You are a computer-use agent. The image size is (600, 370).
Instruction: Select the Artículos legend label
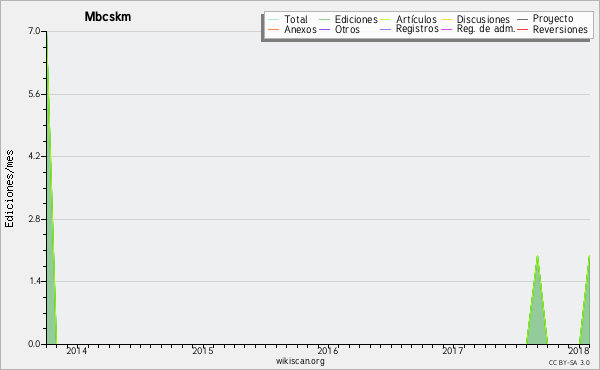point(416,19)
